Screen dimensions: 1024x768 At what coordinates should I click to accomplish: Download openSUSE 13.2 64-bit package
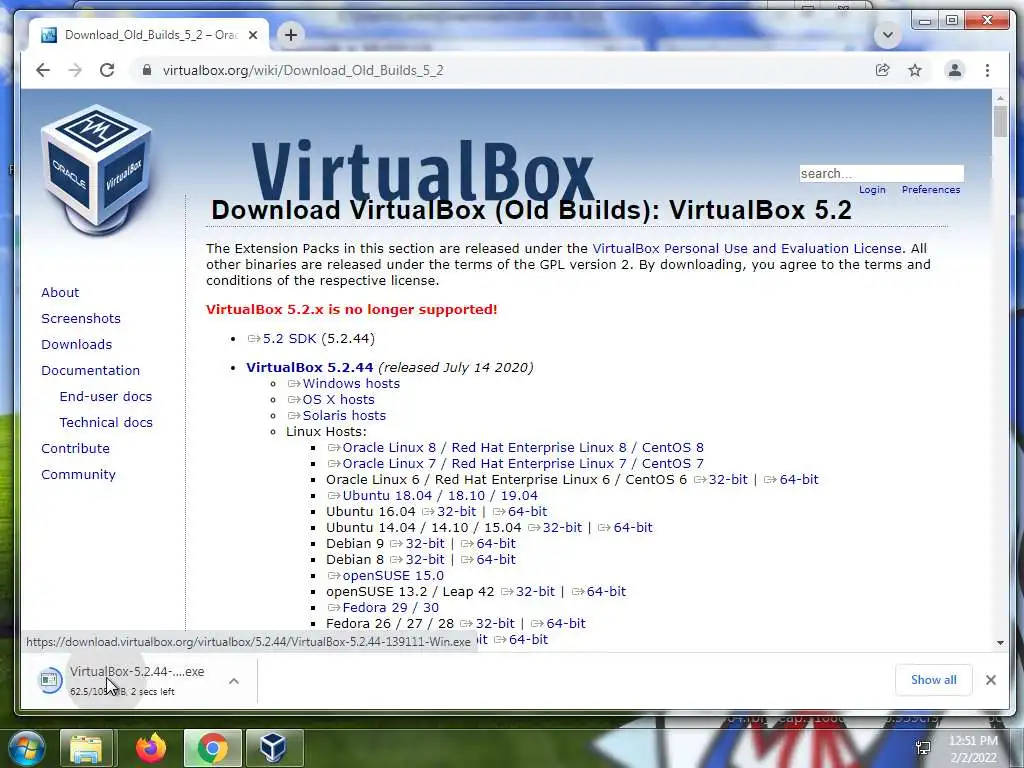pyautogui.click(x=599, y=592)
